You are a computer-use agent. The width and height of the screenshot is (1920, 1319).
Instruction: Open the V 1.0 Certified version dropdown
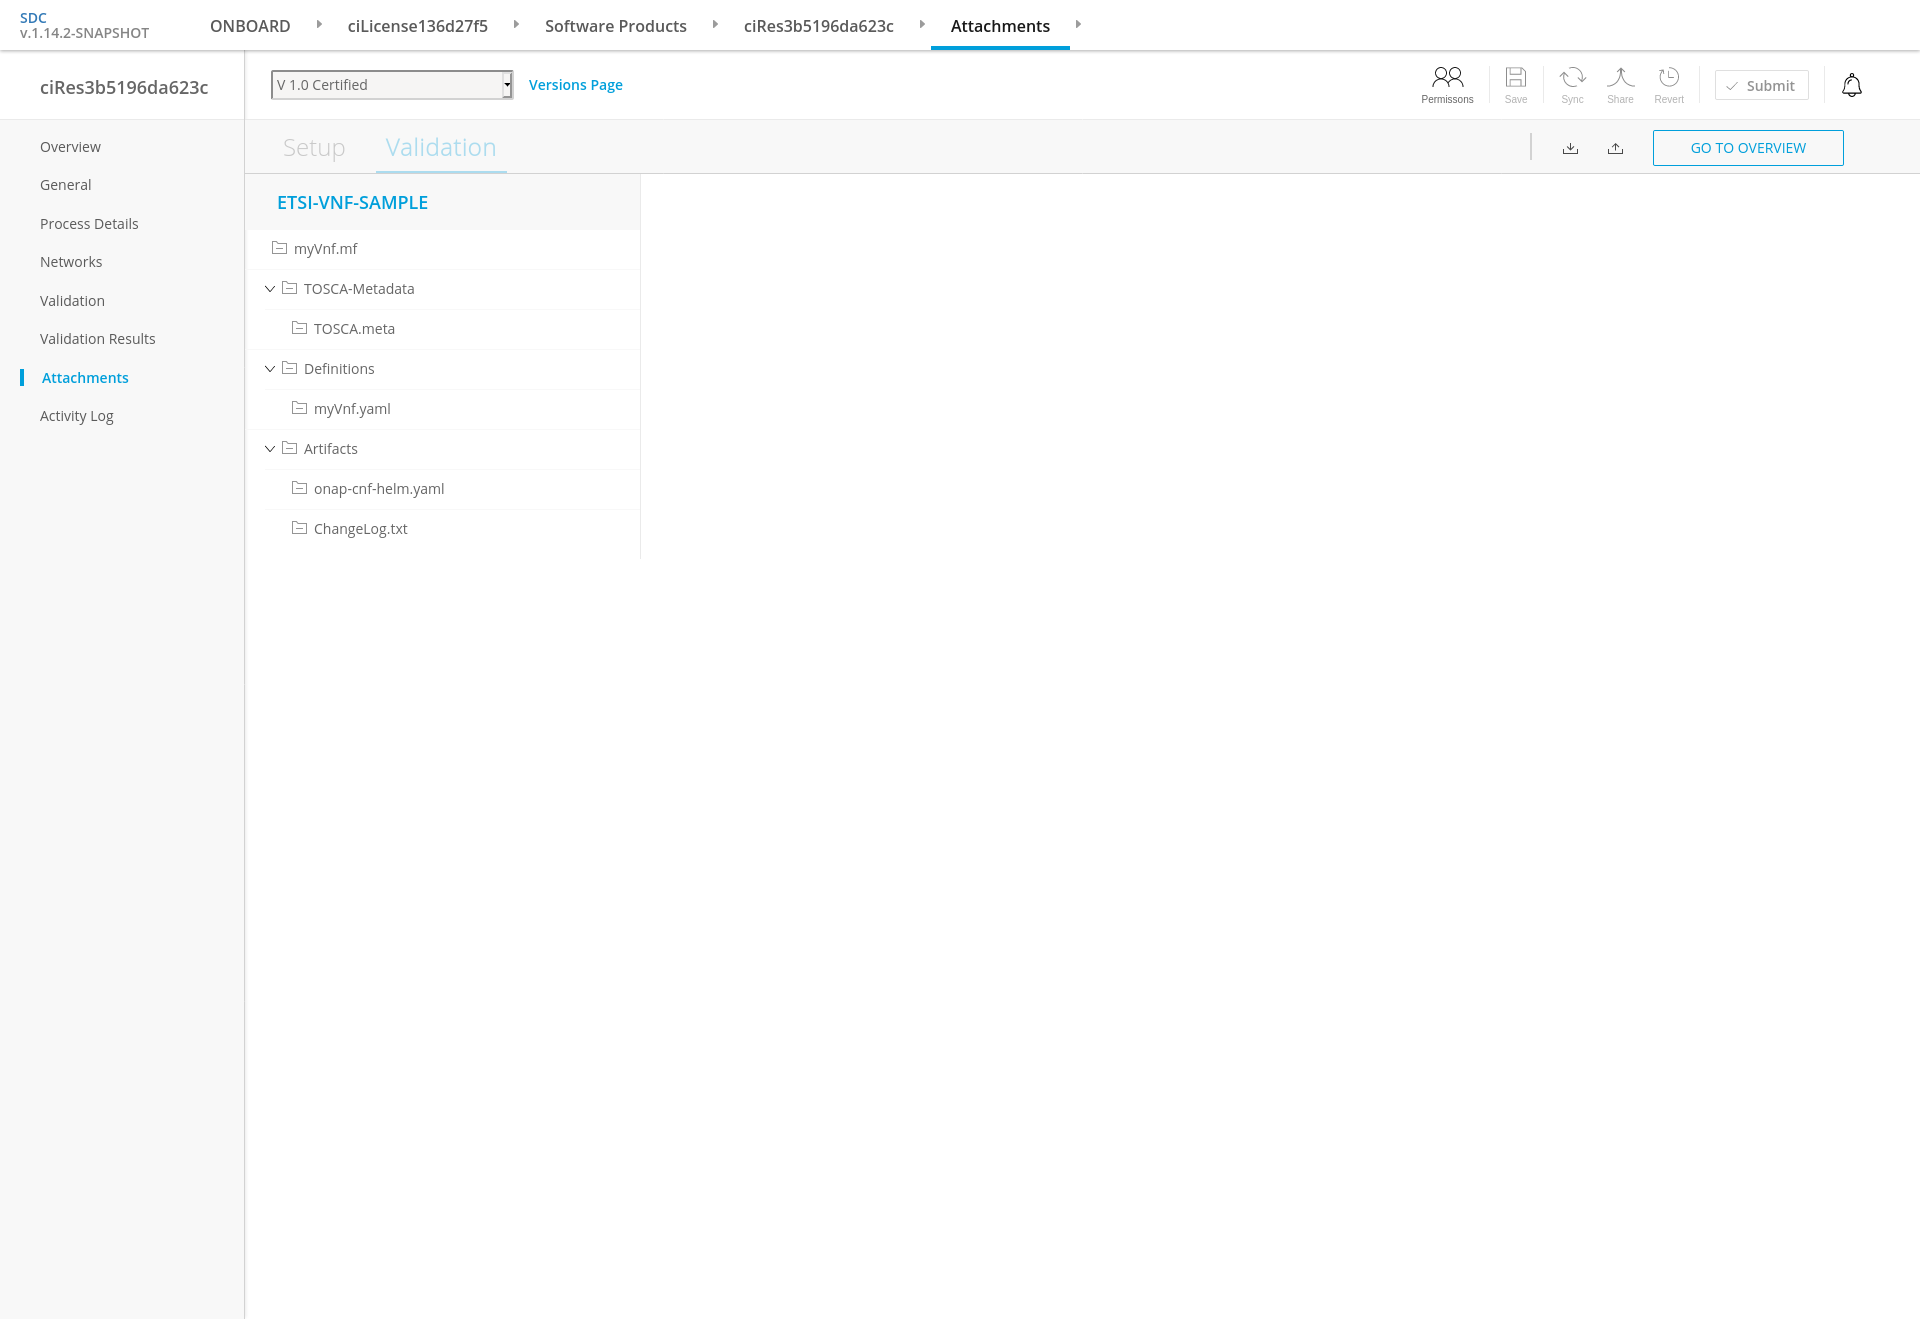pyautogui.click(x=392, y=85)
